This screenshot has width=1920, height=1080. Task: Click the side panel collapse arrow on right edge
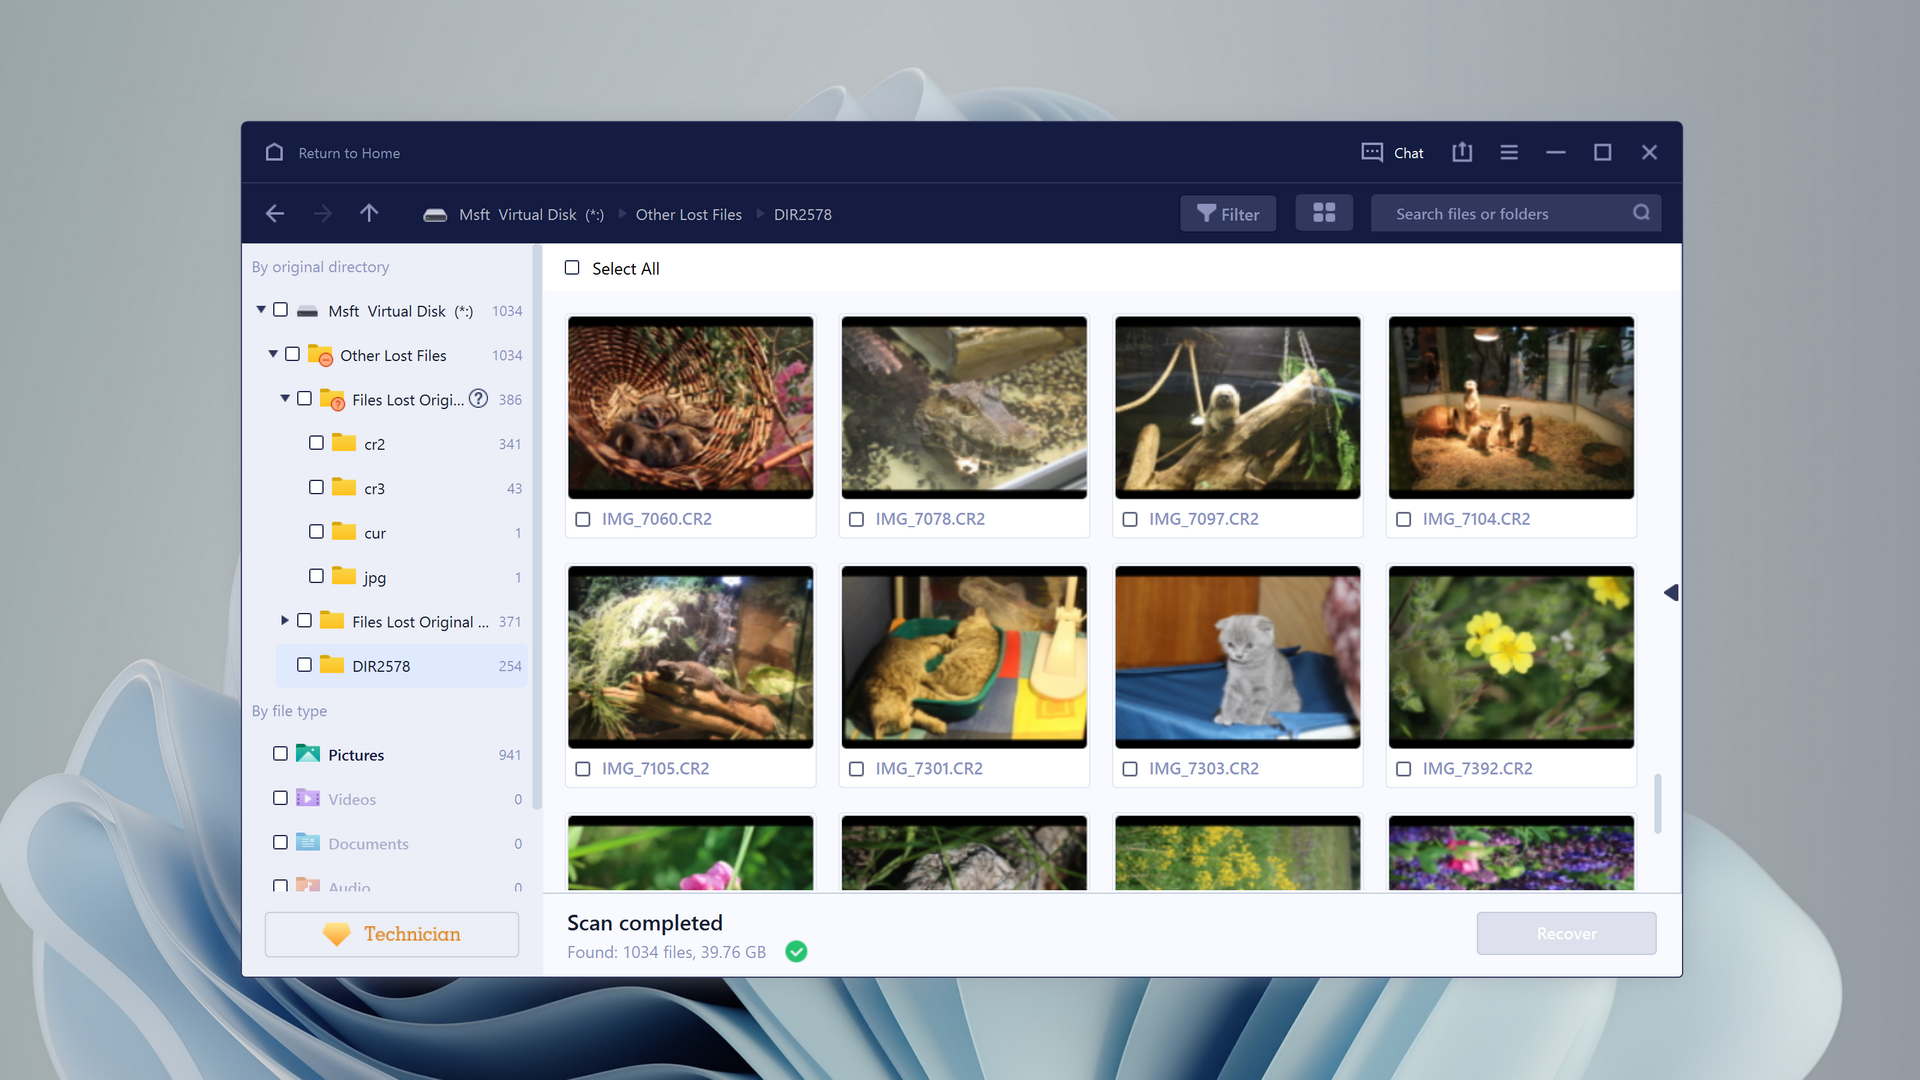coord(1670,593)
